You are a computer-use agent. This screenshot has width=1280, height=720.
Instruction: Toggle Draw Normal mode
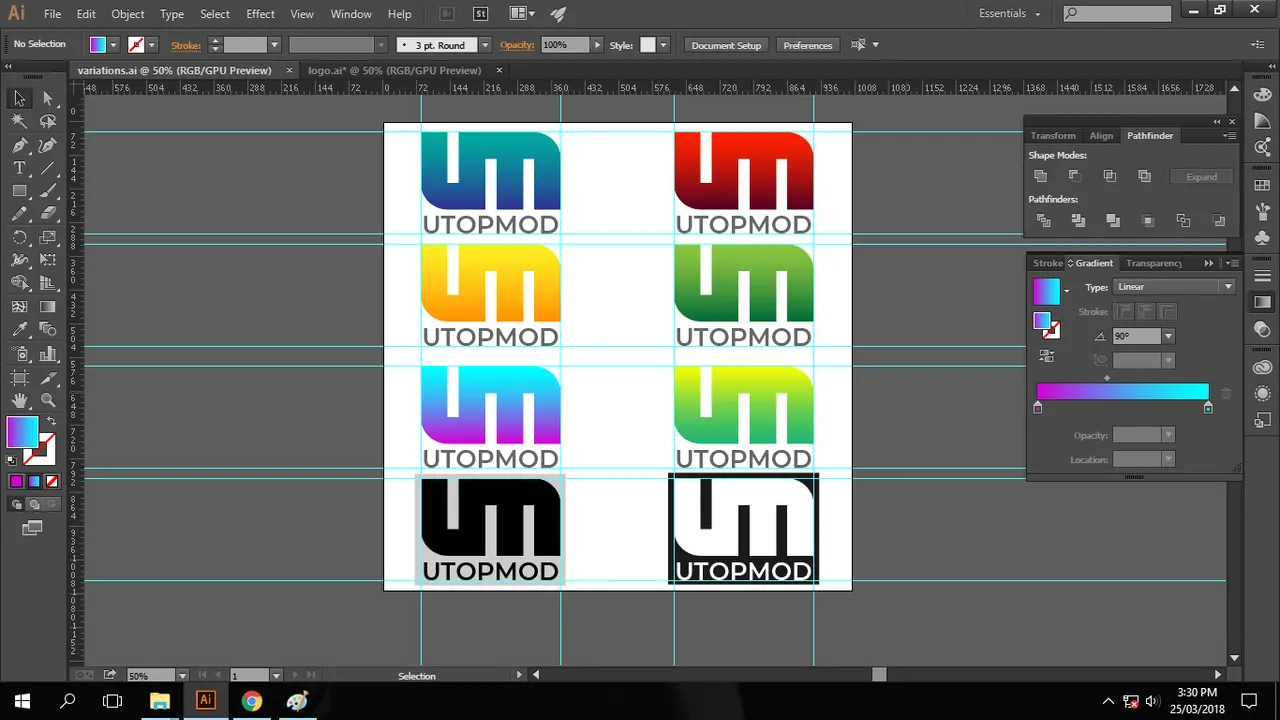tap(16, 504)
